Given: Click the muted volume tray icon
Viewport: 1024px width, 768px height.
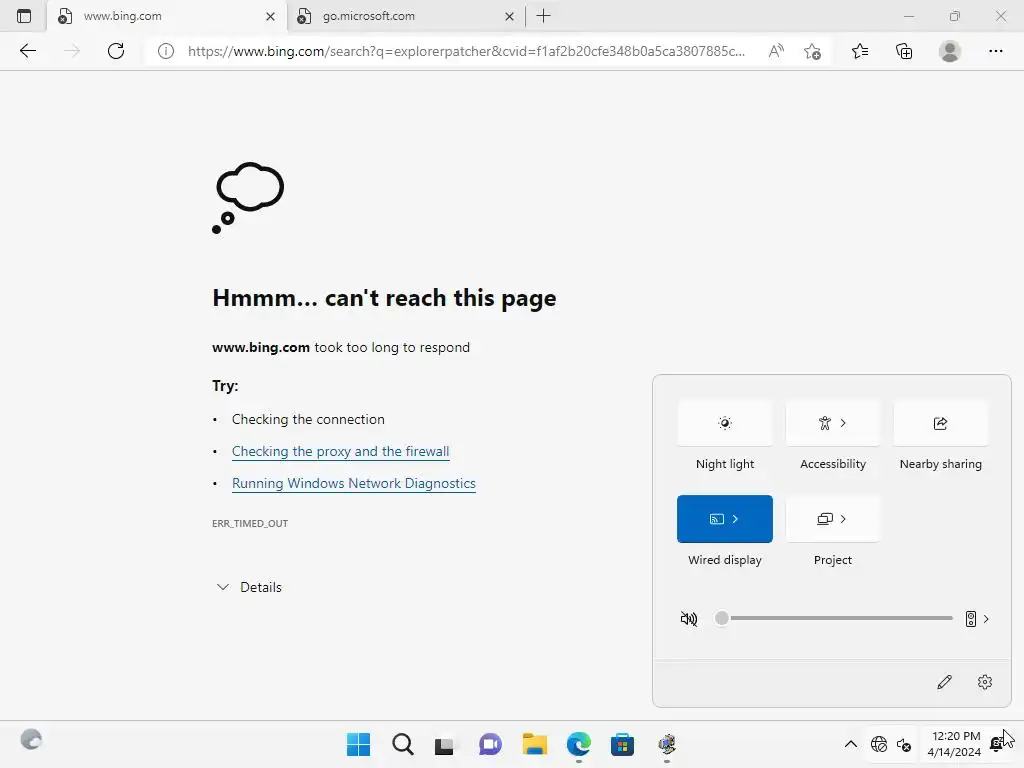Looking at the screenshot, I should (x=904, y=744).
